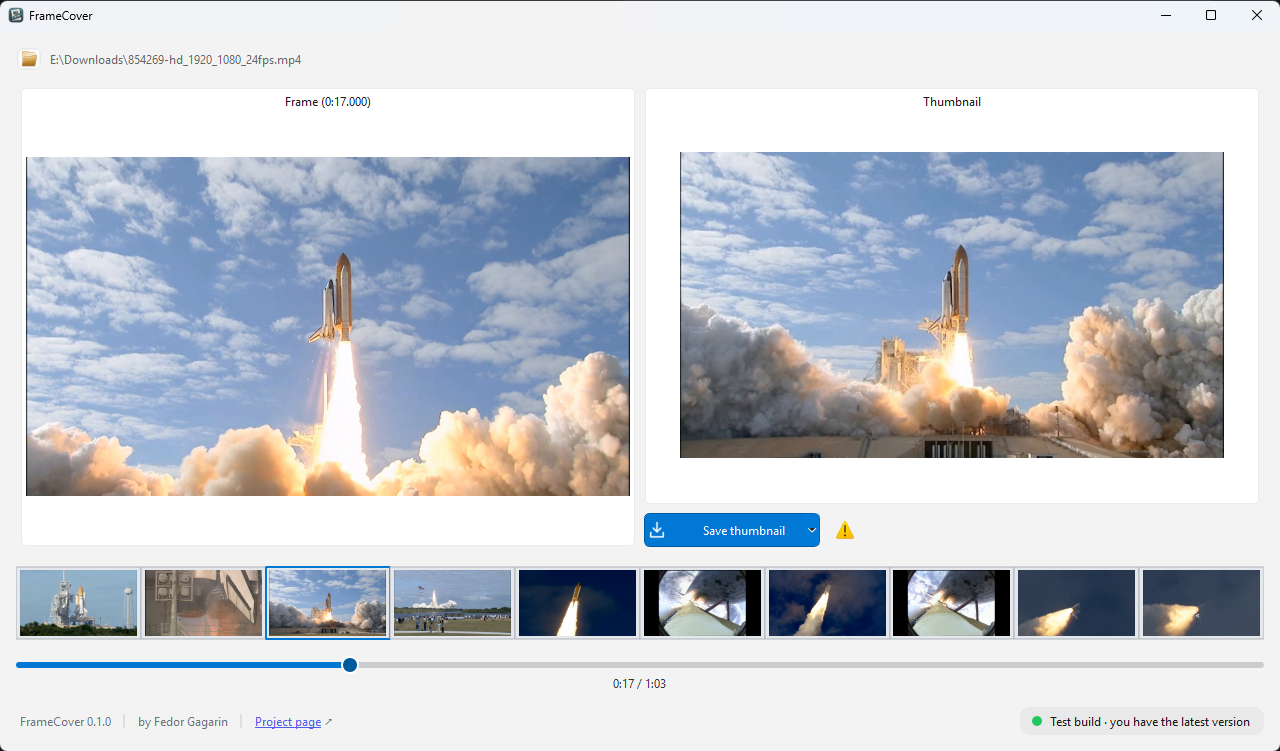1280x751 pixels.
Task: Click the "by Fedor Gagarin" author text
Action: pyautogui.click(x=183, y=722)
